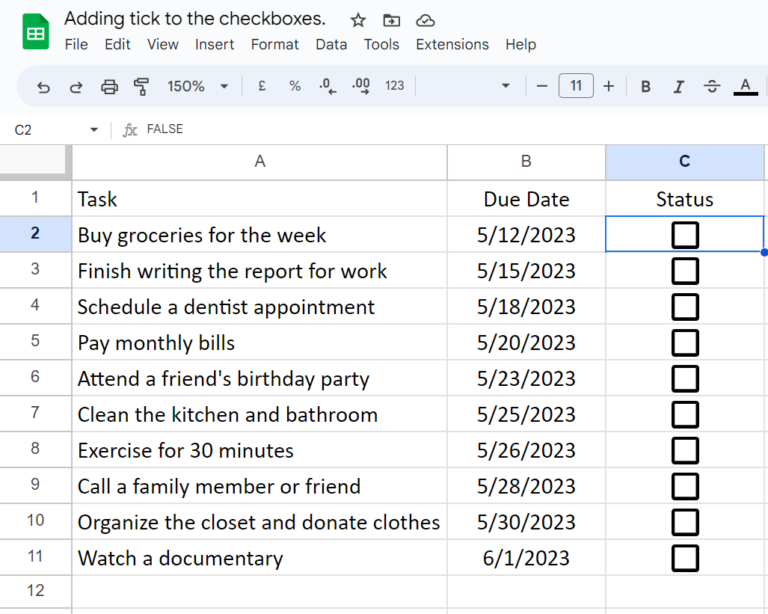Click the move to folder icon
768x614 pixels.
click(391, 20)
